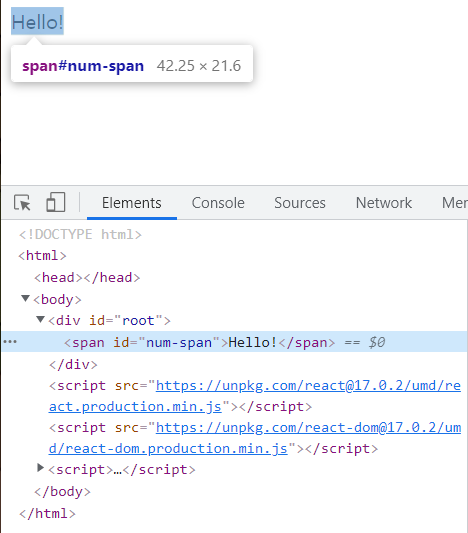Viewport: 468px width, 533px height.
Task: Expand the collapsed inline script node
Action: coord(40,468)
